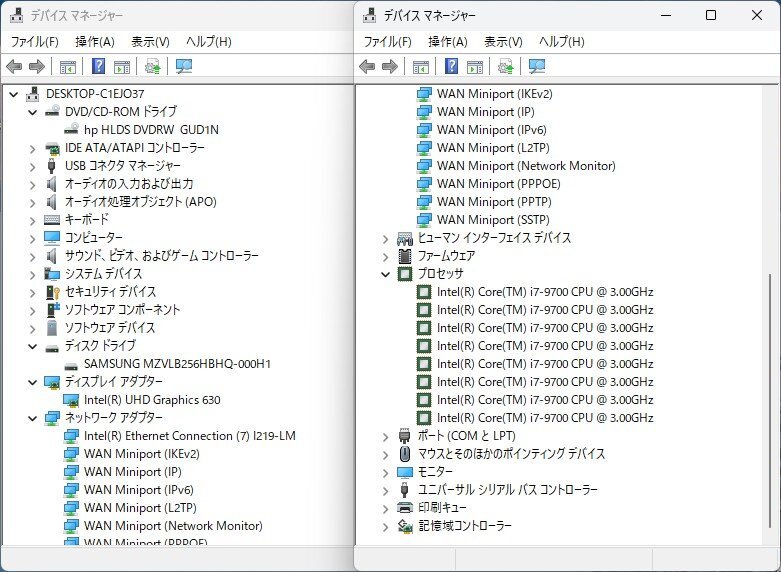Screen dimensions: 781x572
Task: Expand ヒューマン インターフェイス デバイス node
Action: (386, 239)
